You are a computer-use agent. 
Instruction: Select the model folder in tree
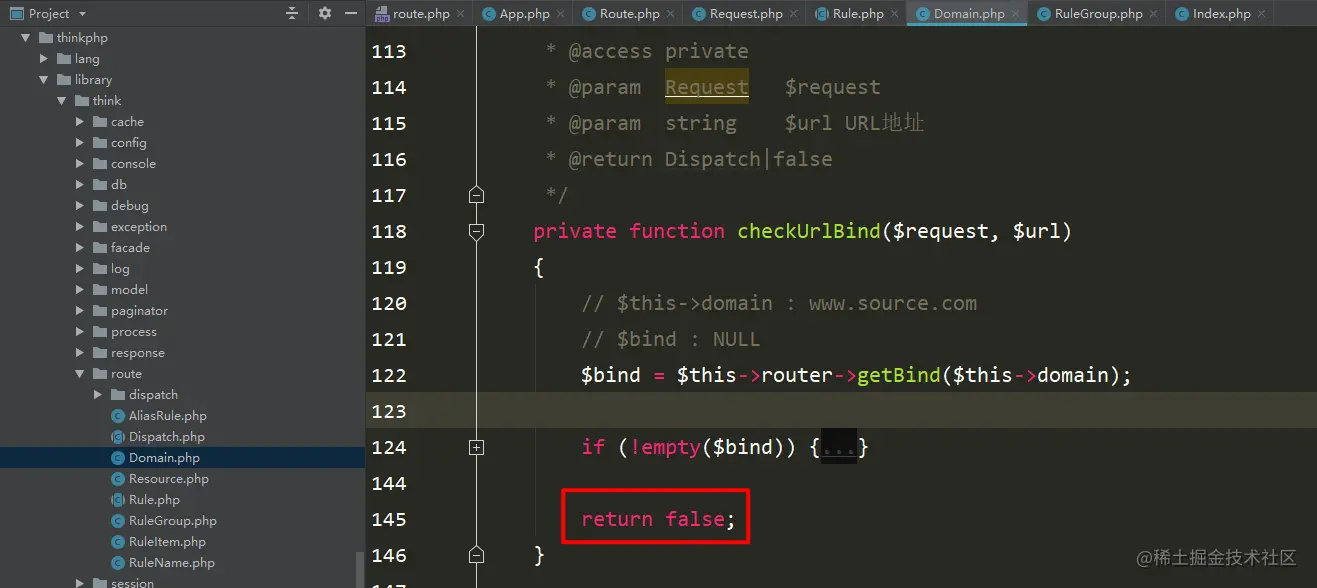[129, 290]
